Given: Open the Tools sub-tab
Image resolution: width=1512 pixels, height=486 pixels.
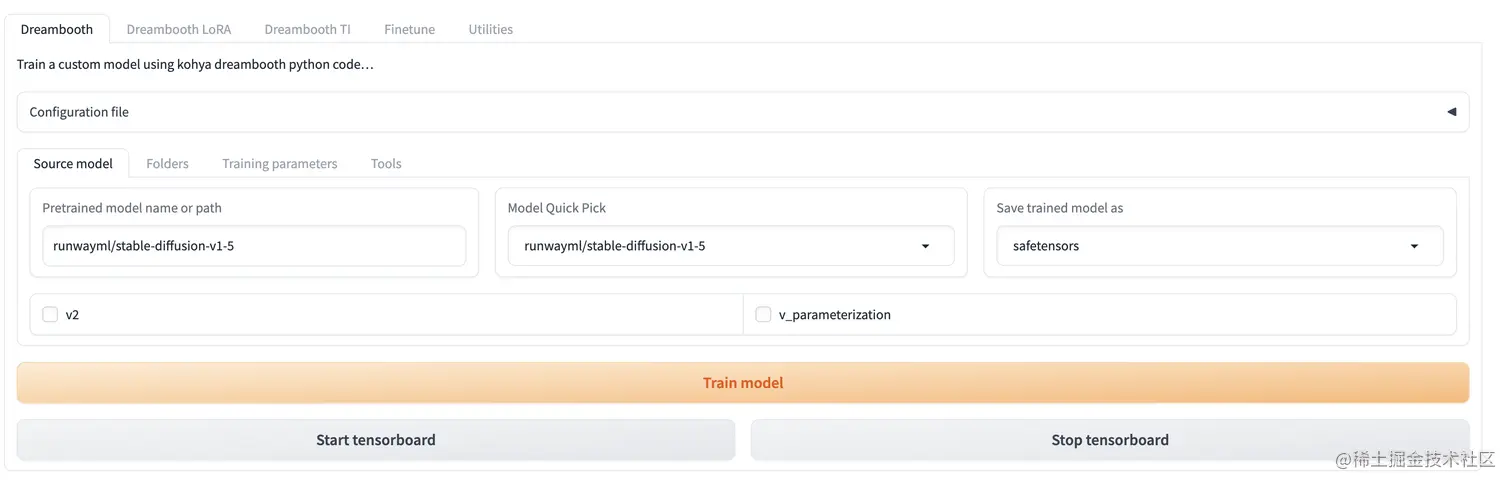Looking at the screenshot, I should tap(386, 163).
